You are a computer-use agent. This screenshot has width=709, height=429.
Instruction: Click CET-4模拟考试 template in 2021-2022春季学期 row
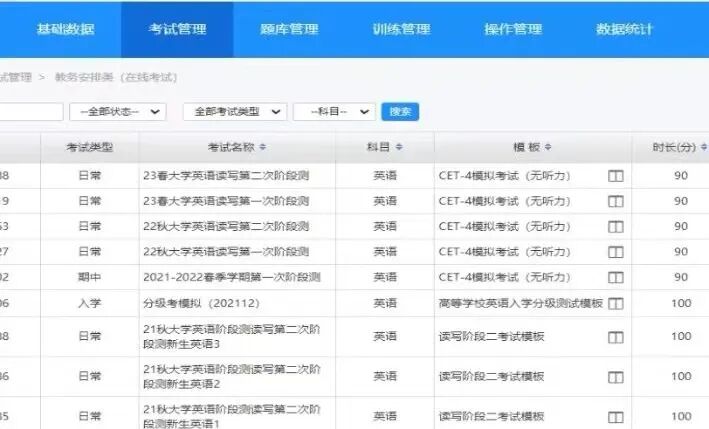click(504, 277)
